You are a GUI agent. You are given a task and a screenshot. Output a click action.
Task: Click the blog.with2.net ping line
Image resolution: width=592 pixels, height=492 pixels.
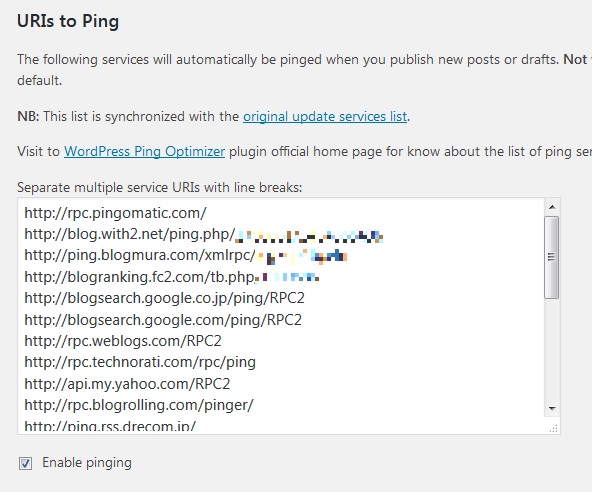click(204, 234)
